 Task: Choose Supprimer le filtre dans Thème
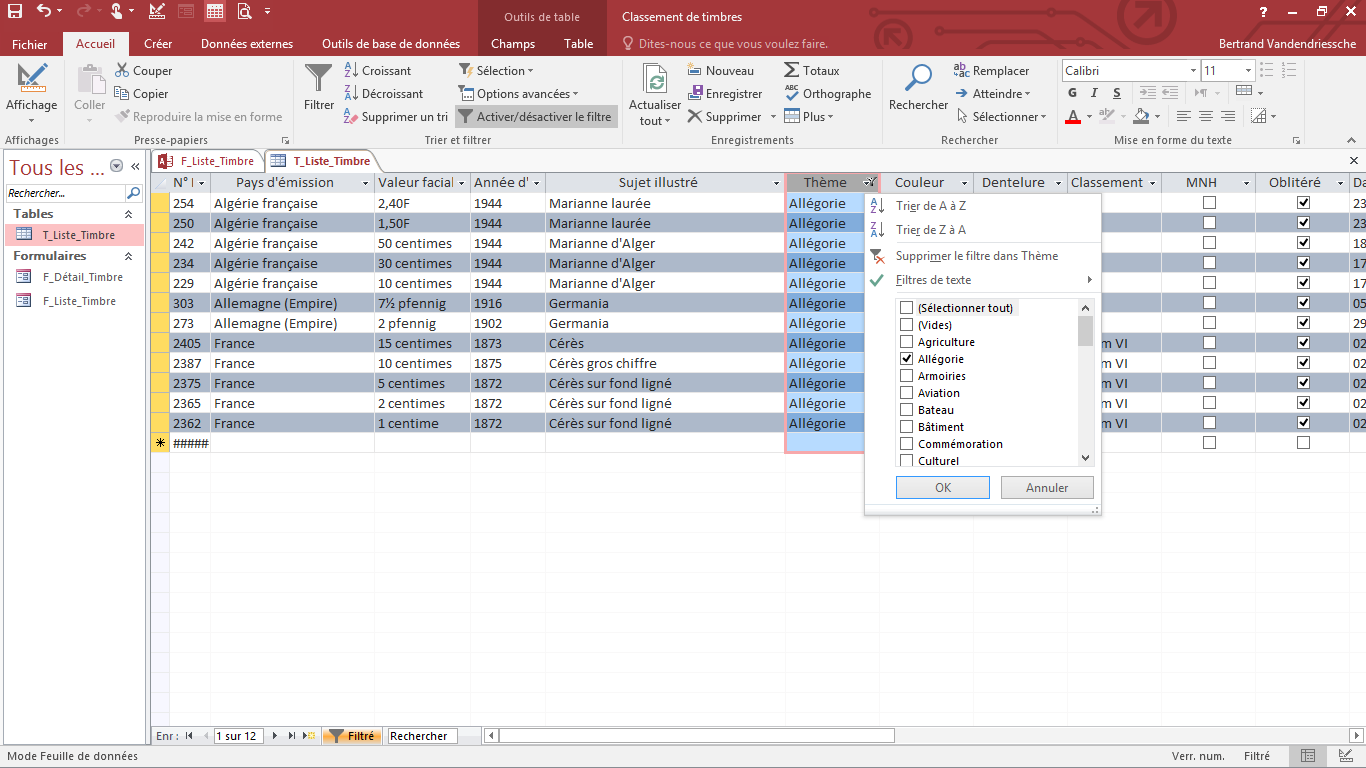click(x=977, y=256)
